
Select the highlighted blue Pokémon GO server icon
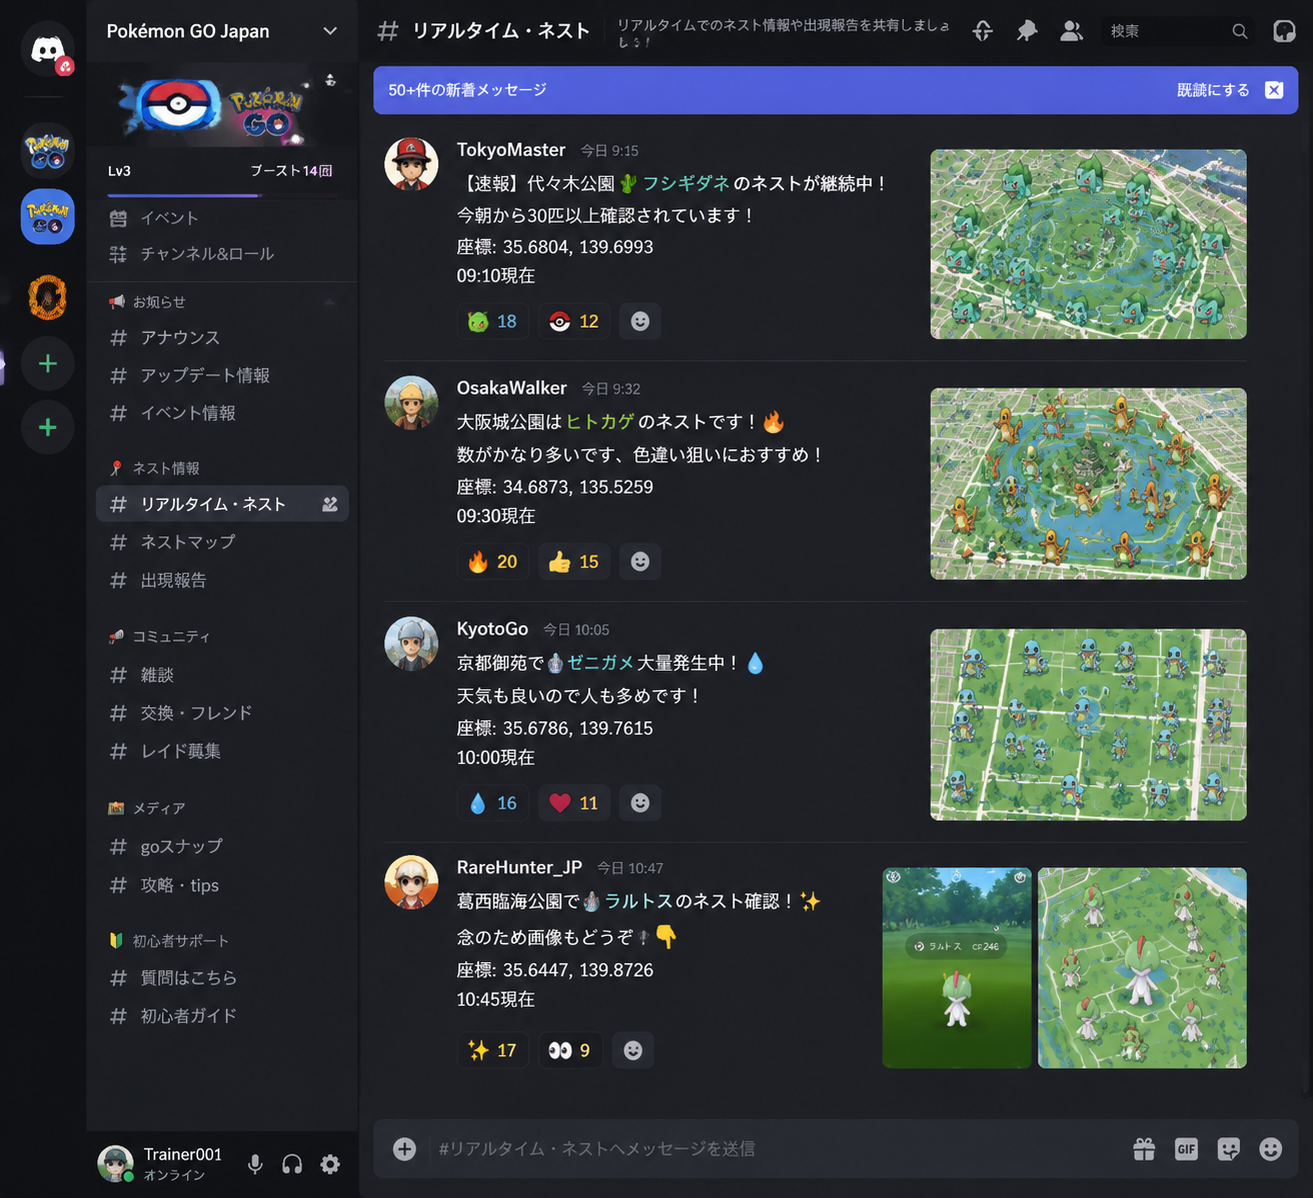point(47,216)
